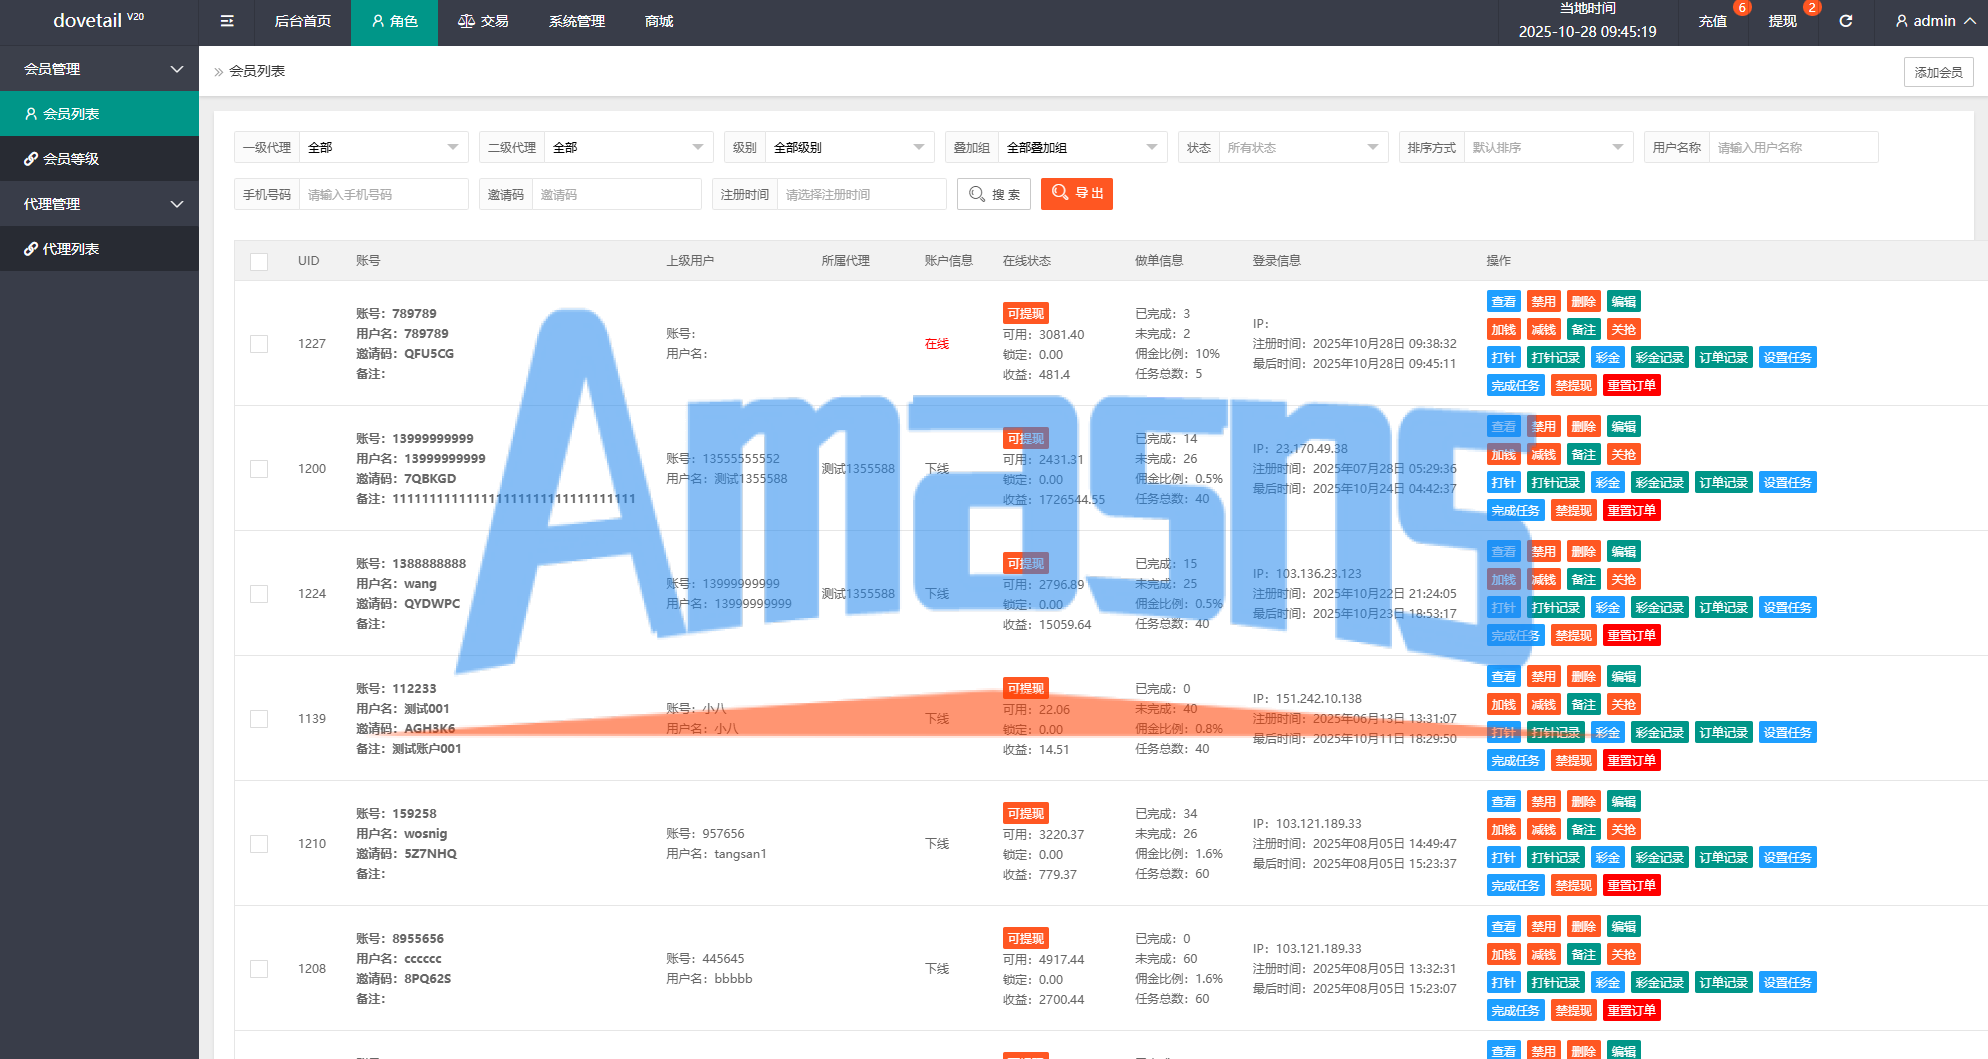
Task: Click the refresh icon in the top bar
Action: tap(1846, 21)
